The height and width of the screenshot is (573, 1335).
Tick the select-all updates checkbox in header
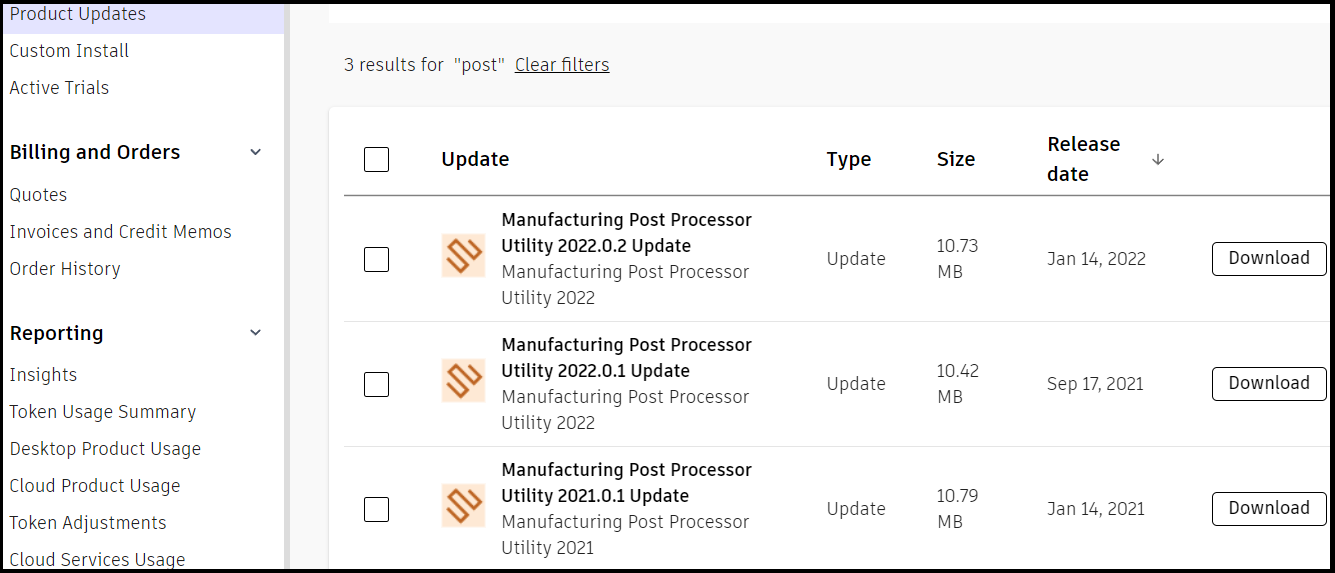pyautogui.click(x=376, y=159)
